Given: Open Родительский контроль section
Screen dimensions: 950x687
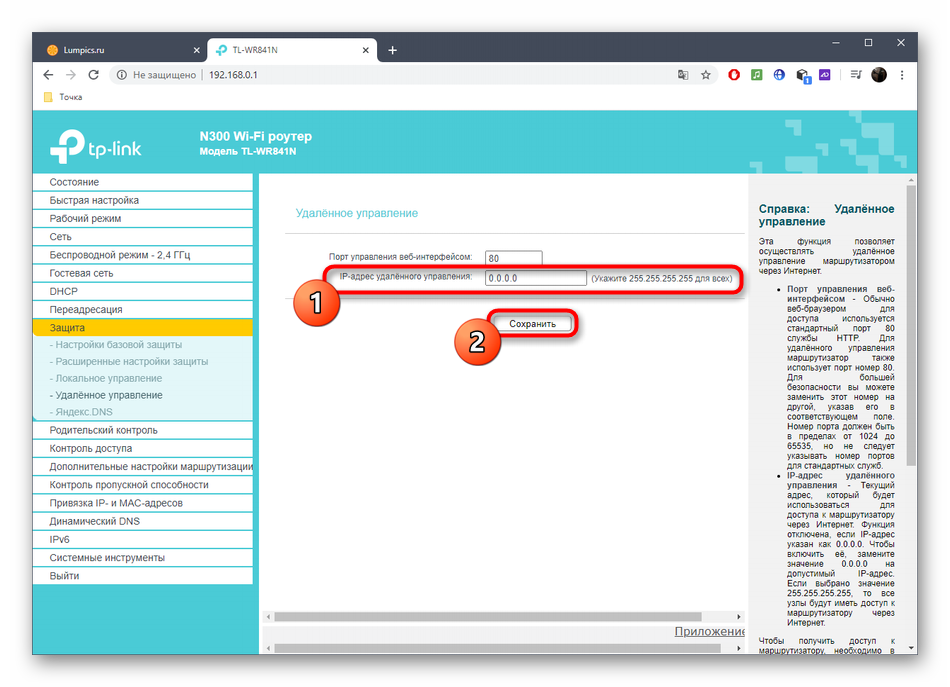Looking at the screenshot, I should tap(142, 430).
